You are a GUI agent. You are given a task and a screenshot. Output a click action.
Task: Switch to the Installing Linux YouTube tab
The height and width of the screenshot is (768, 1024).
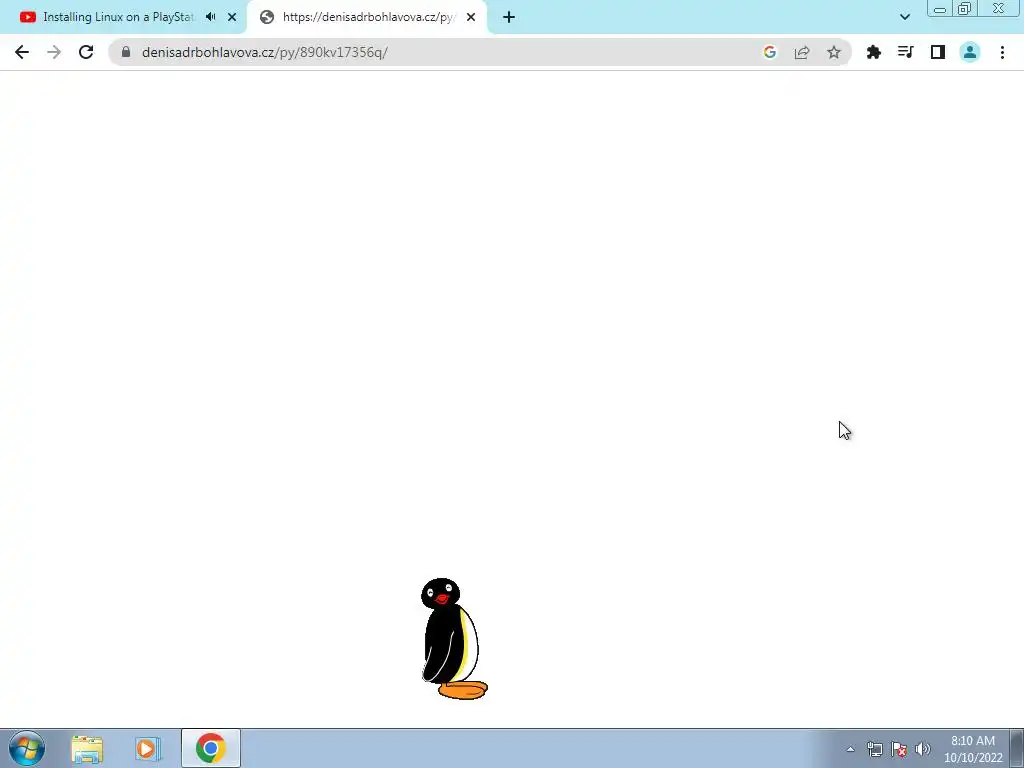point(118,17)
